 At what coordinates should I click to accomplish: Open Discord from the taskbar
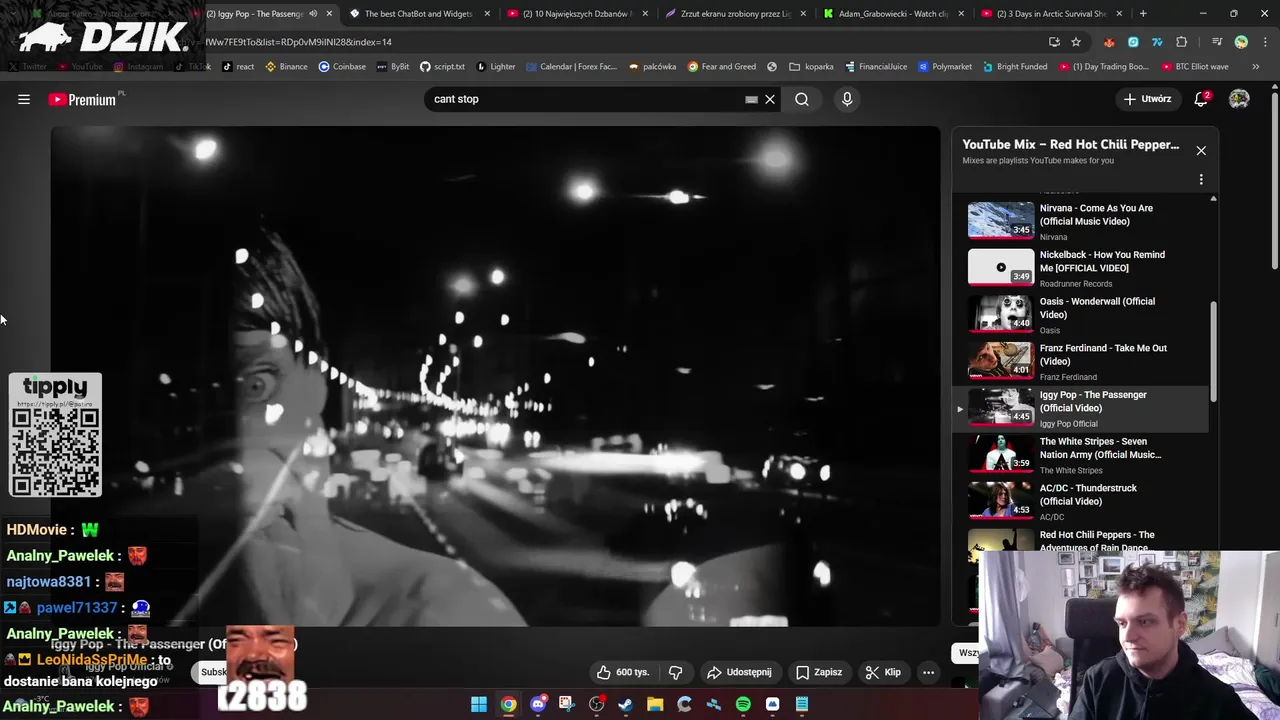pyautogui.click(x=538, y=704)
